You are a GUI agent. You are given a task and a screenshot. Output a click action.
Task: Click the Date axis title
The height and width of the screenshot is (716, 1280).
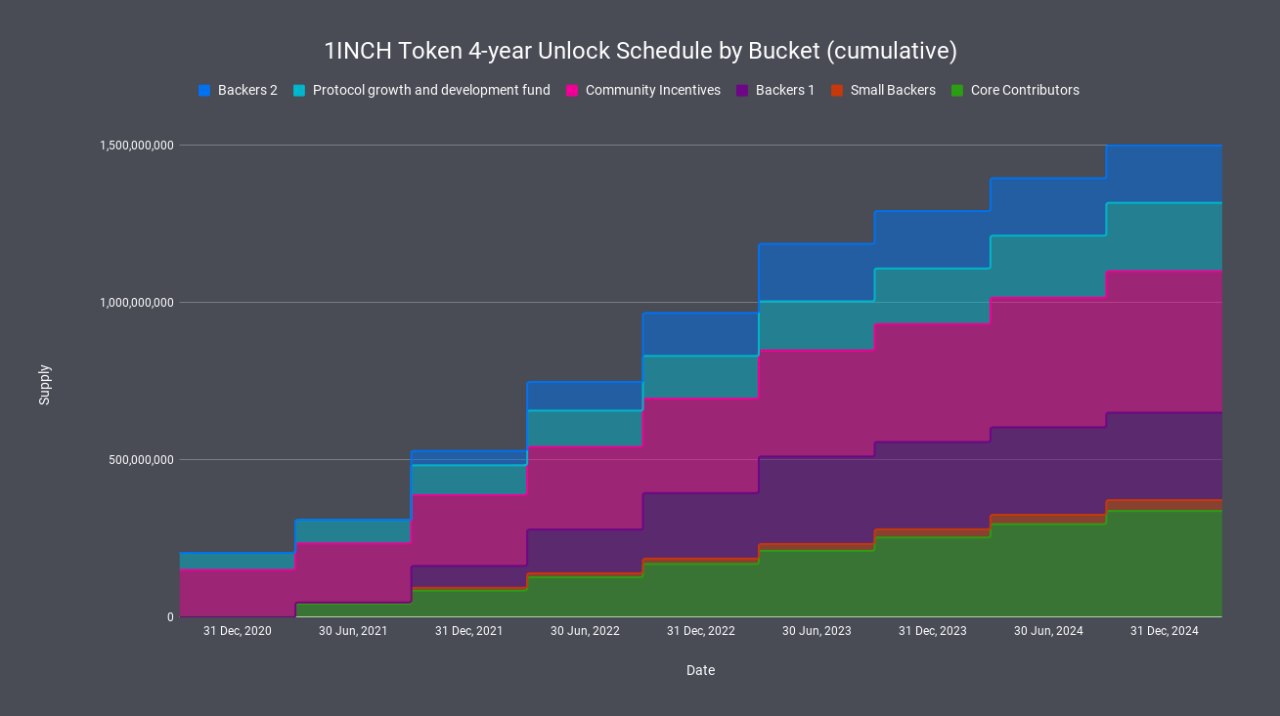pos(700,670)
